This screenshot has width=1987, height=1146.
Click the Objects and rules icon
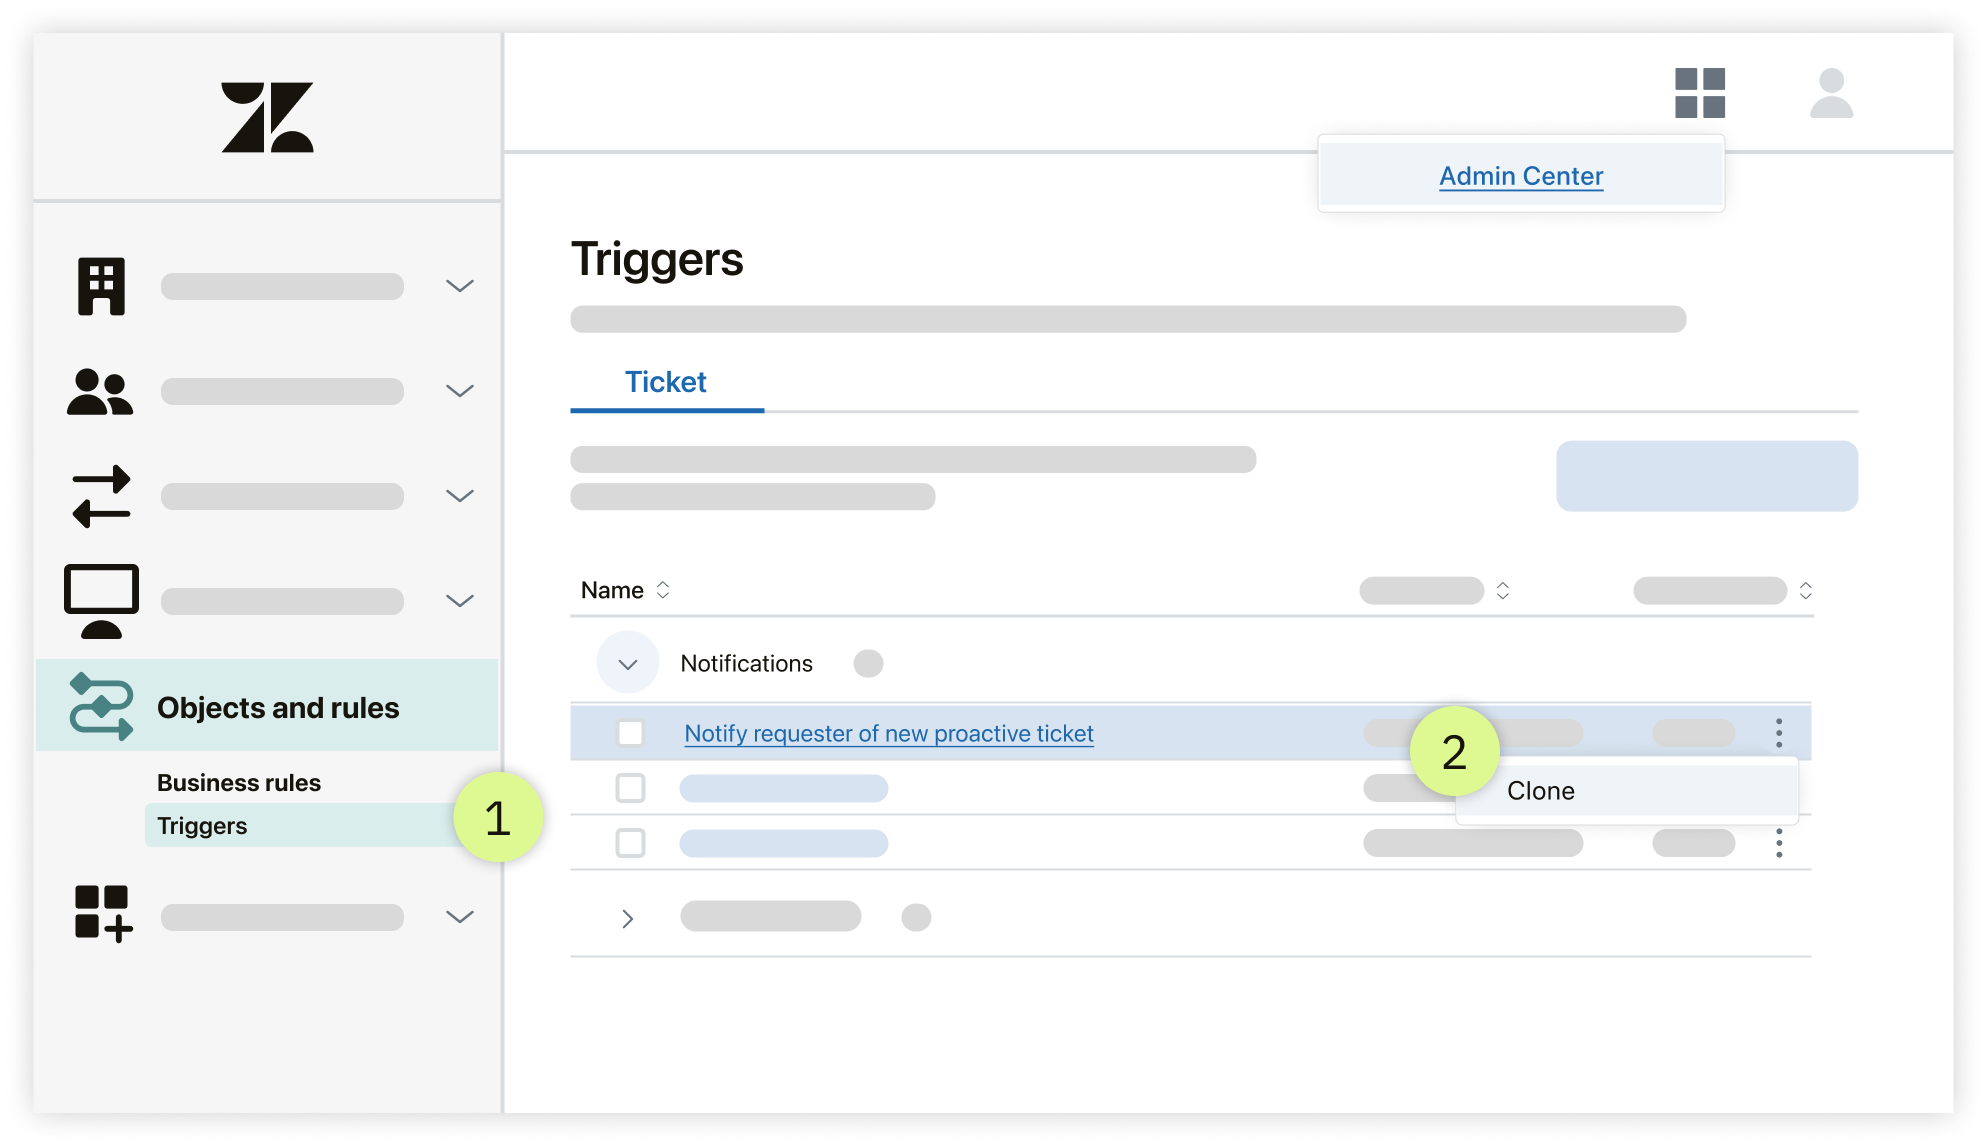coord(101,707)
